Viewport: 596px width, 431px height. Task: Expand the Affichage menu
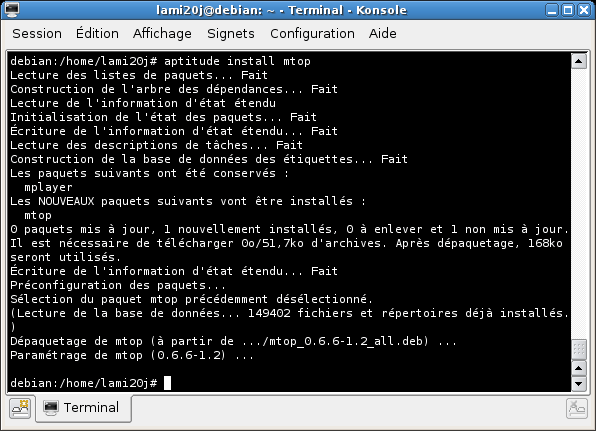[x=162, y=33]
